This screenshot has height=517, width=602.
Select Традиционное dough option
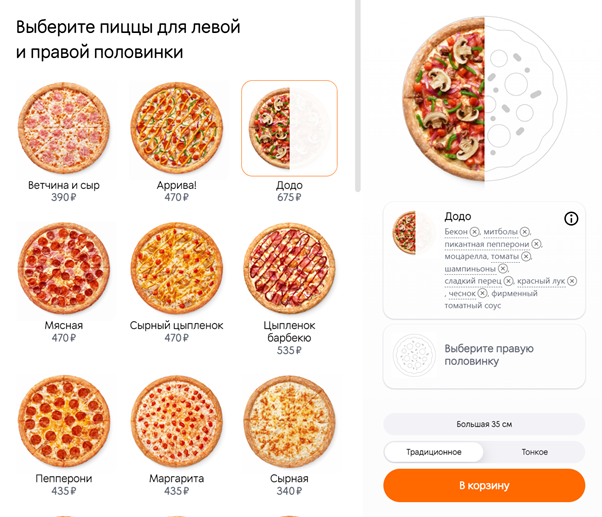click(433, 452)
